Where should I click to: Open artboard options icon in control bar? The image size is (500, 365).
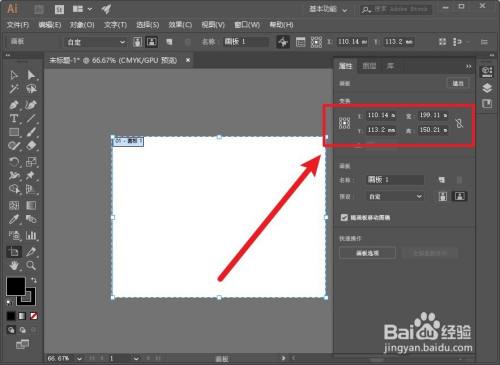[300, 42]
